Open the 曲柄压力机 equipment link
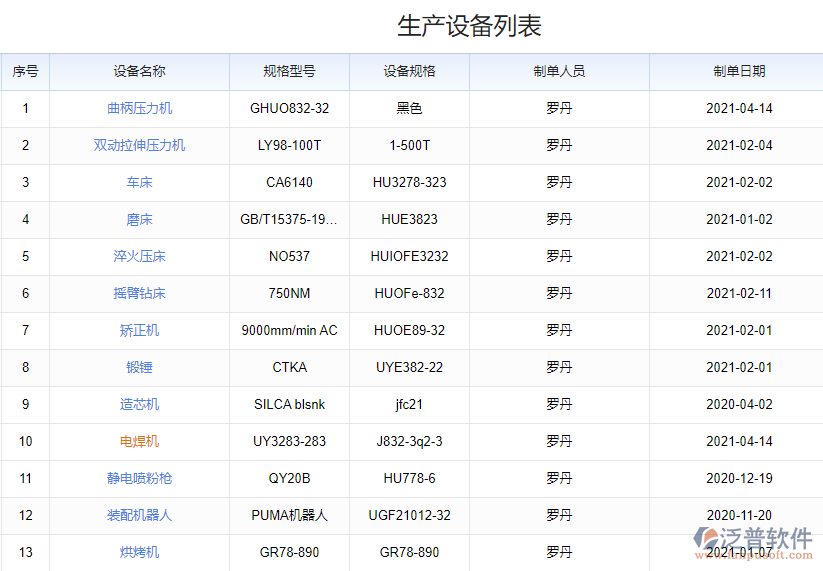 [139, 108]
